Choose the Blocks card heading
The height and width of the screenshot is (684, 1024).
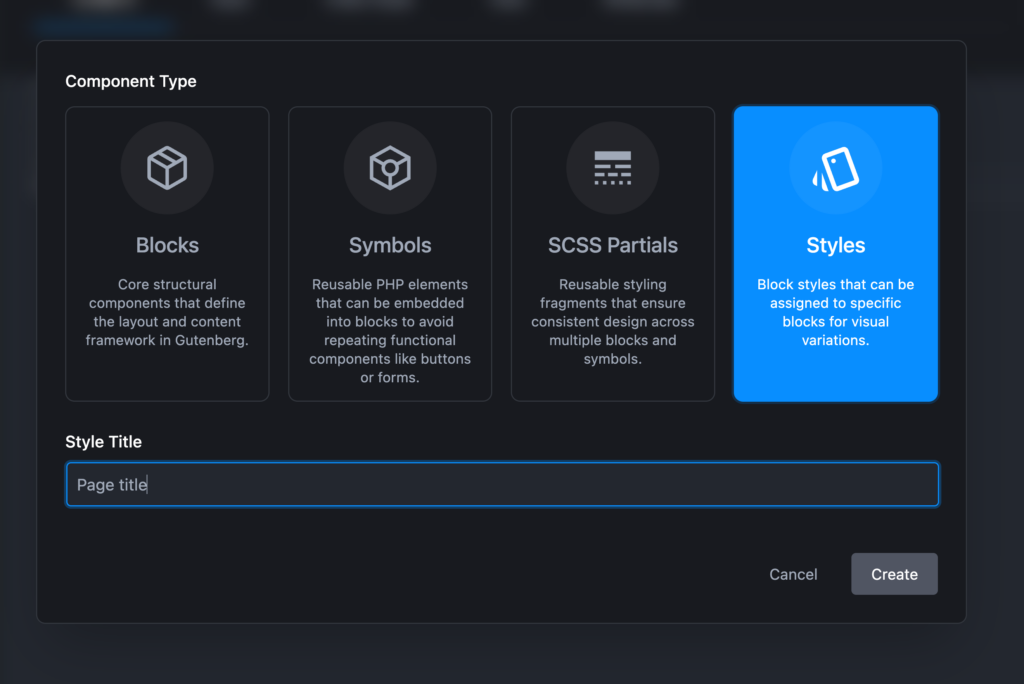(167, 245)
